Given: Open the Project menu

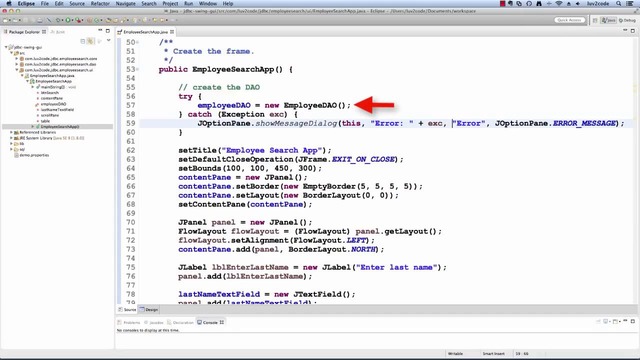Looking at the screenshot, I should (x=170, y=3).
